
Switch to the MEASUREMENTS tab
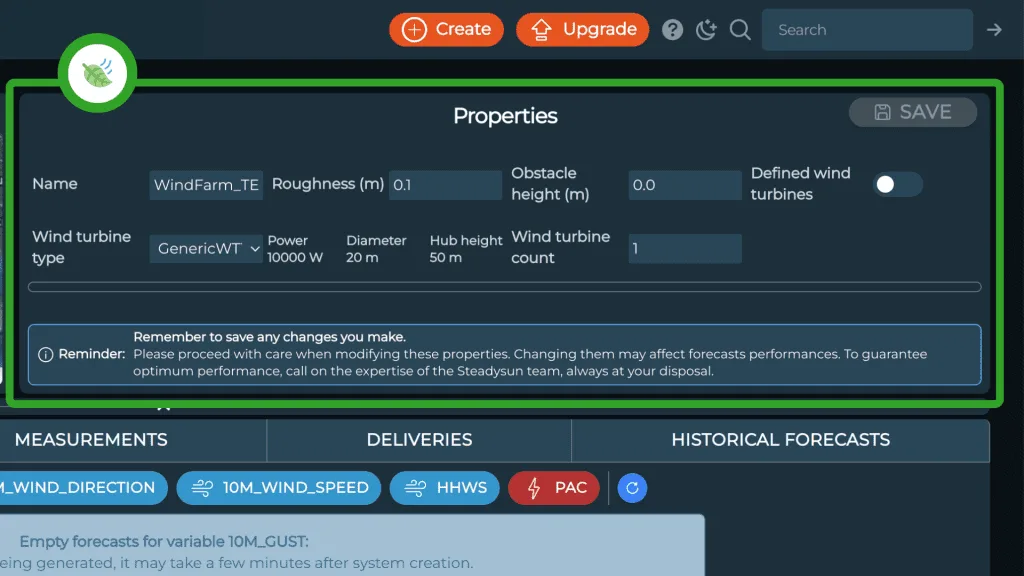coord(91,440)
